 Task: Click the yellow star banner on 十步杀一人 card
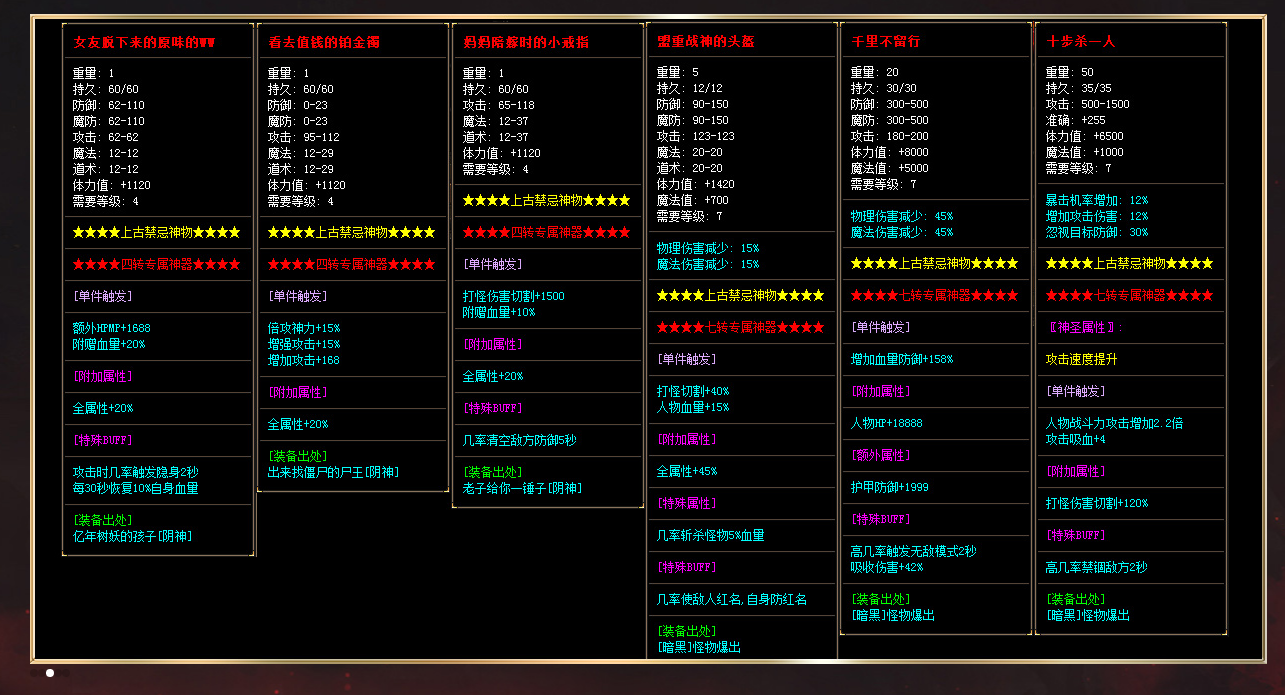[1129, 264]
